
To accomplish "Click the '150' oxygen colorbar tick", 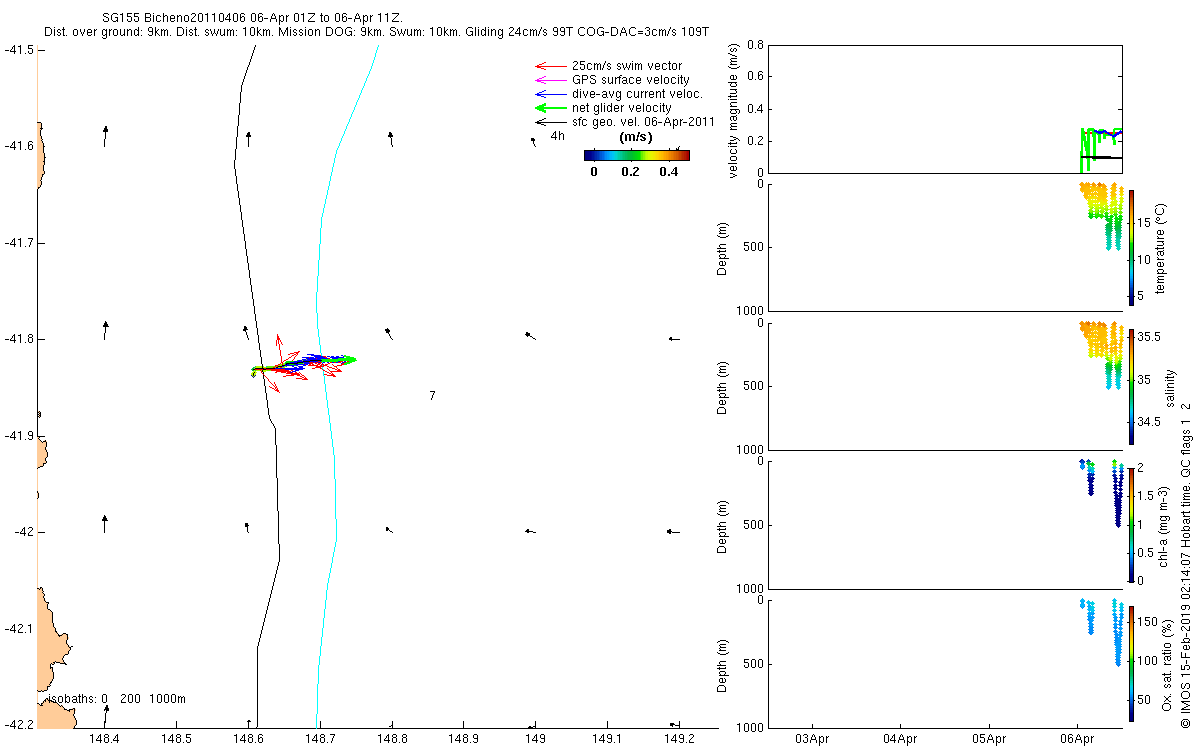I will click(1148, 622).
